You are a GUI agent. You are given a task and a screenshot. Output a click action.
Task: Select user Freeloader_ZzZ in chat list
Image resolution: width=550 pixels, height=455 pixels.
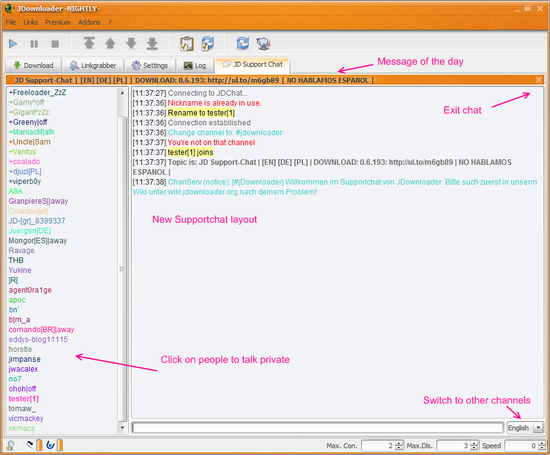tap(38, 93)
